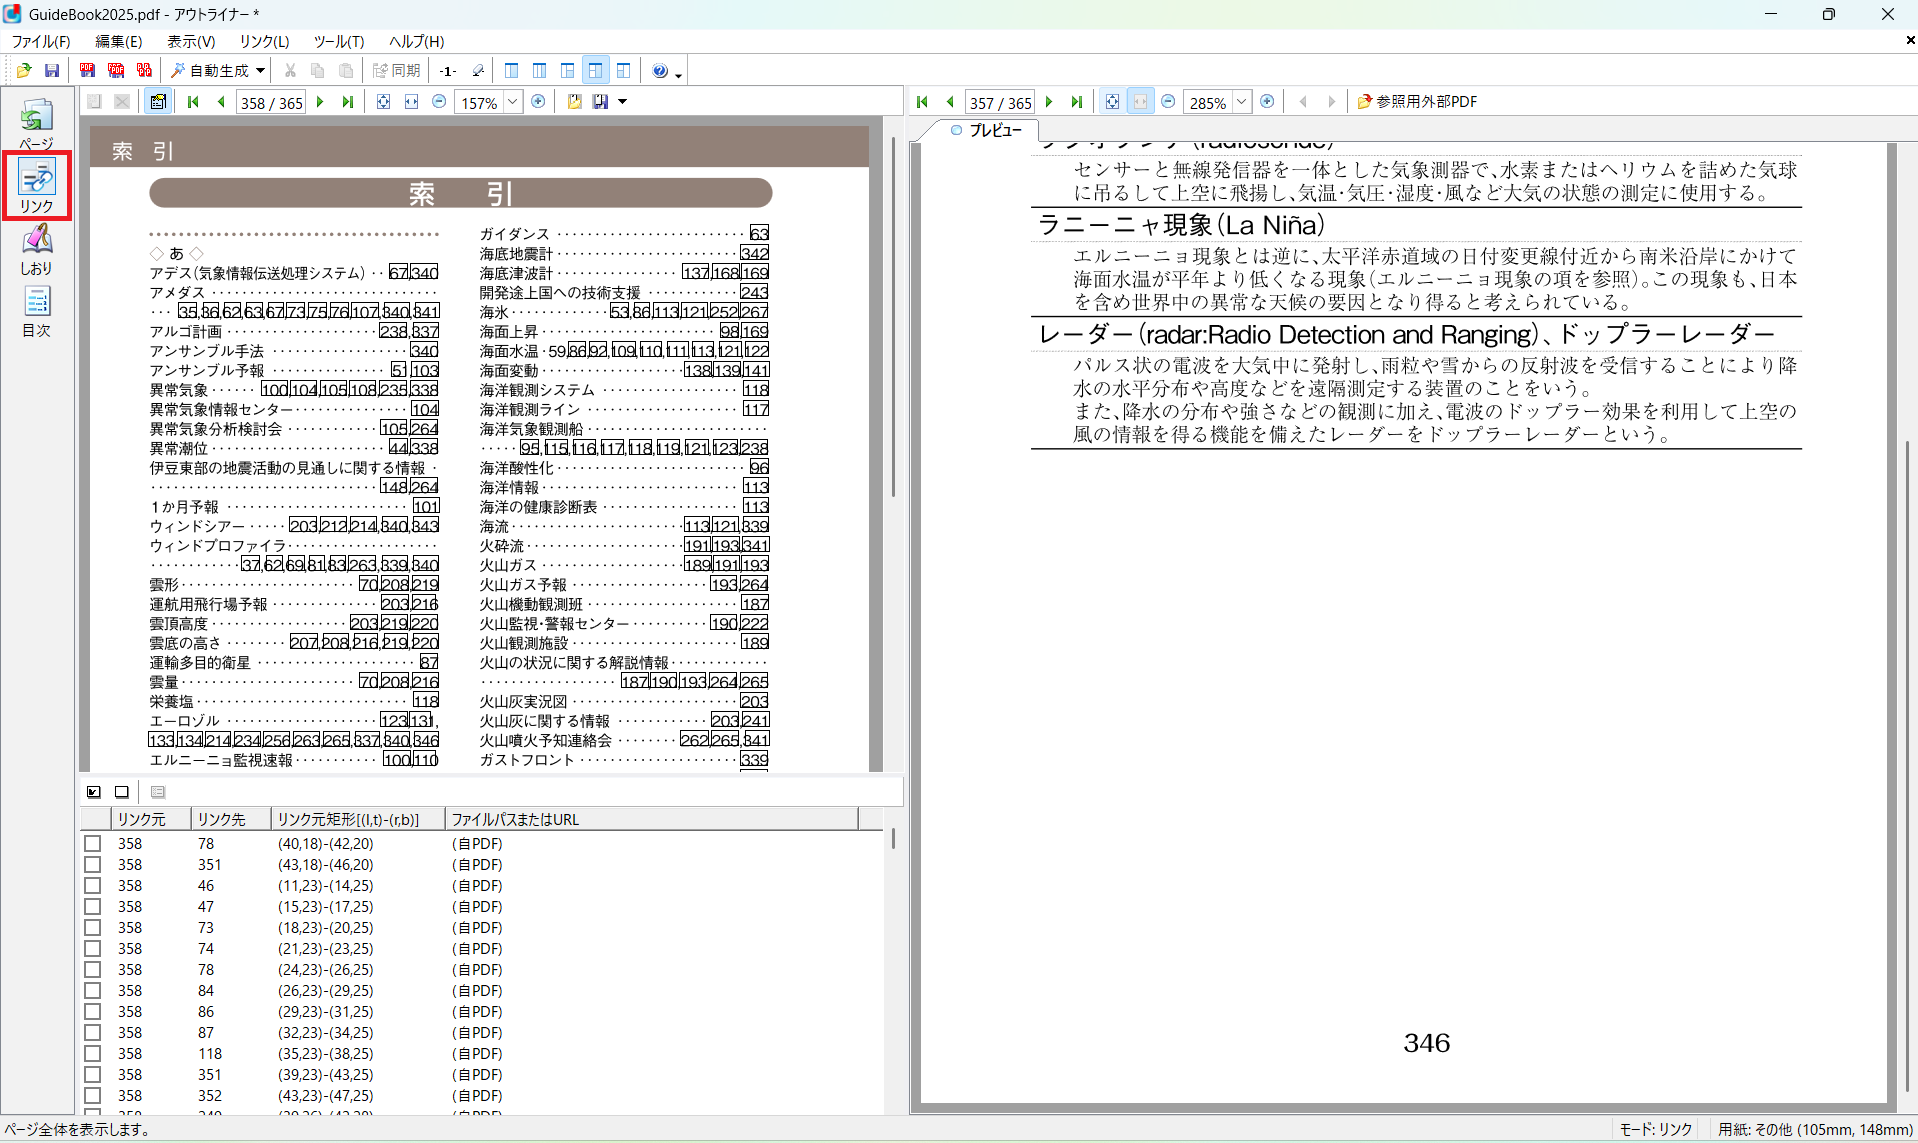Screen dimensions: 1918x1143
Task: Tick the checkbox for link destination 118
Action: (x=93, y=1054)
